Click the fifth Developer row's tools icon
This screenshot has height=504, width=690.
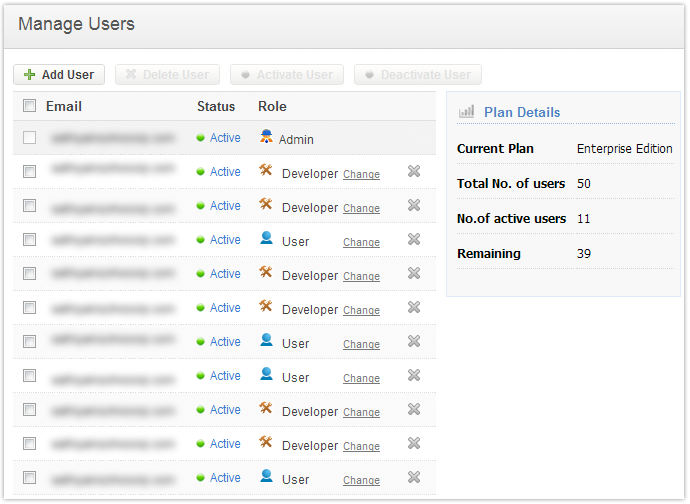(x=266, y=408)
